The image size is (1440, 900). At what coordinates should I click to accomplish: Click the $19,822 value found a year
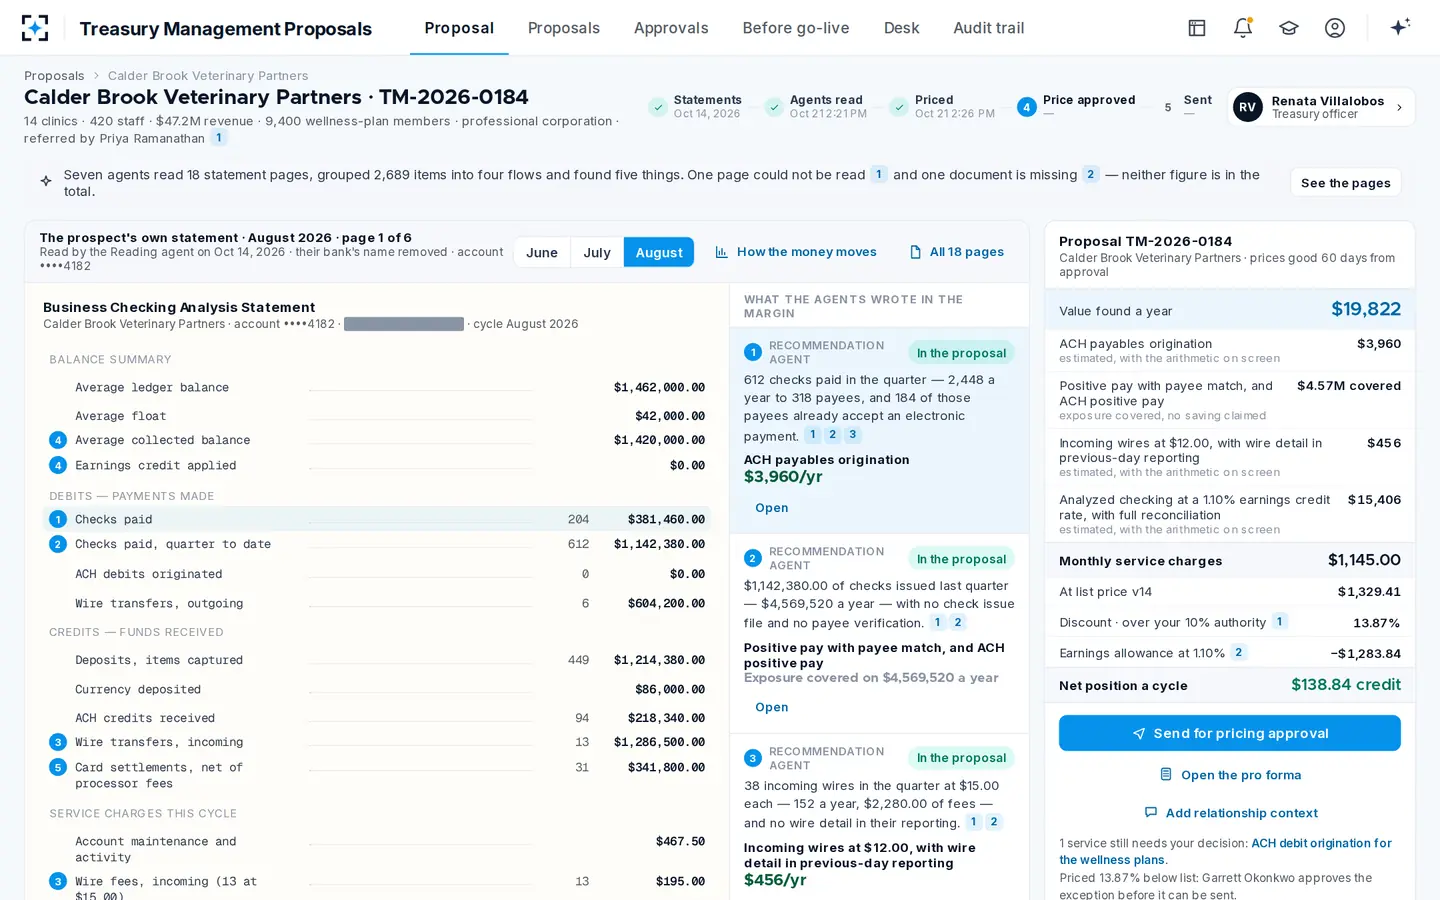click(1366, 309)
